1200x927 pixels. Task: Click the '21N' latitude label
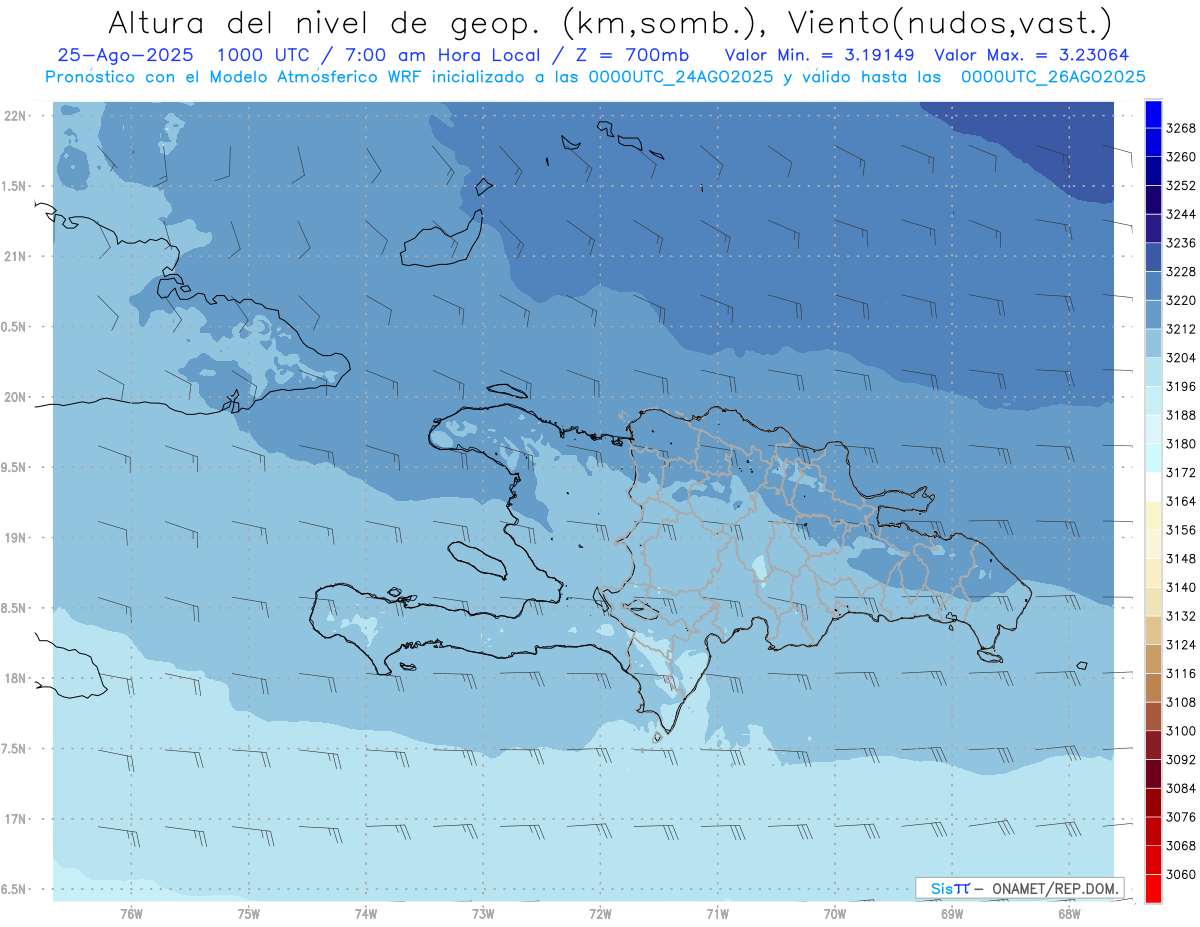tap(15, 257)
